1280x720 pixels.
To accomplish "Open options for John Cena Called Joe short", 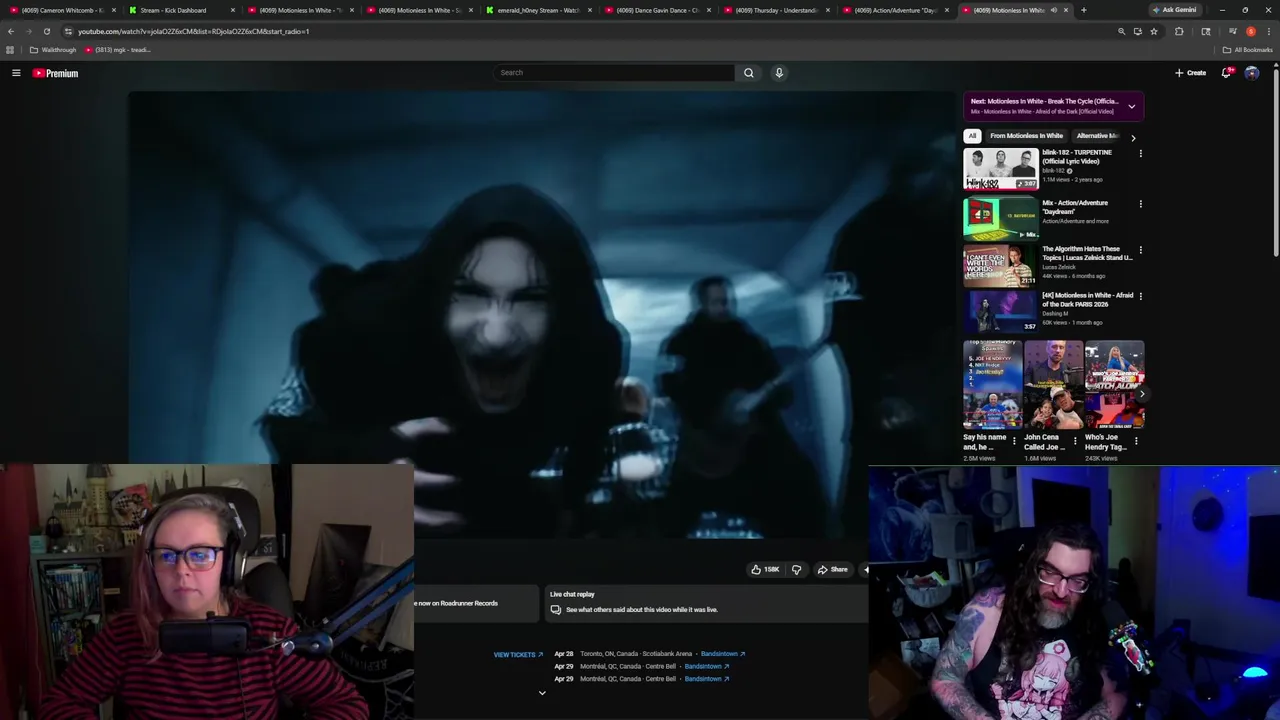I will pyautogui.click(x=1075, y=441).
